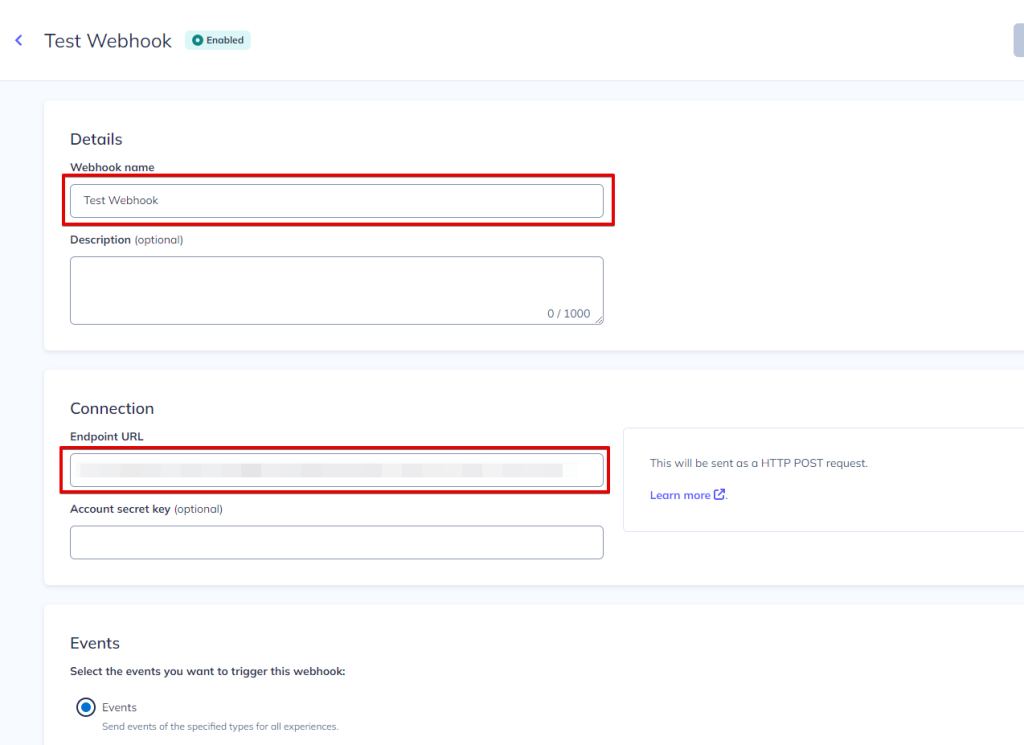Open the Learn more link
This screenshot has height=745, width=1024.
[680, 495]
